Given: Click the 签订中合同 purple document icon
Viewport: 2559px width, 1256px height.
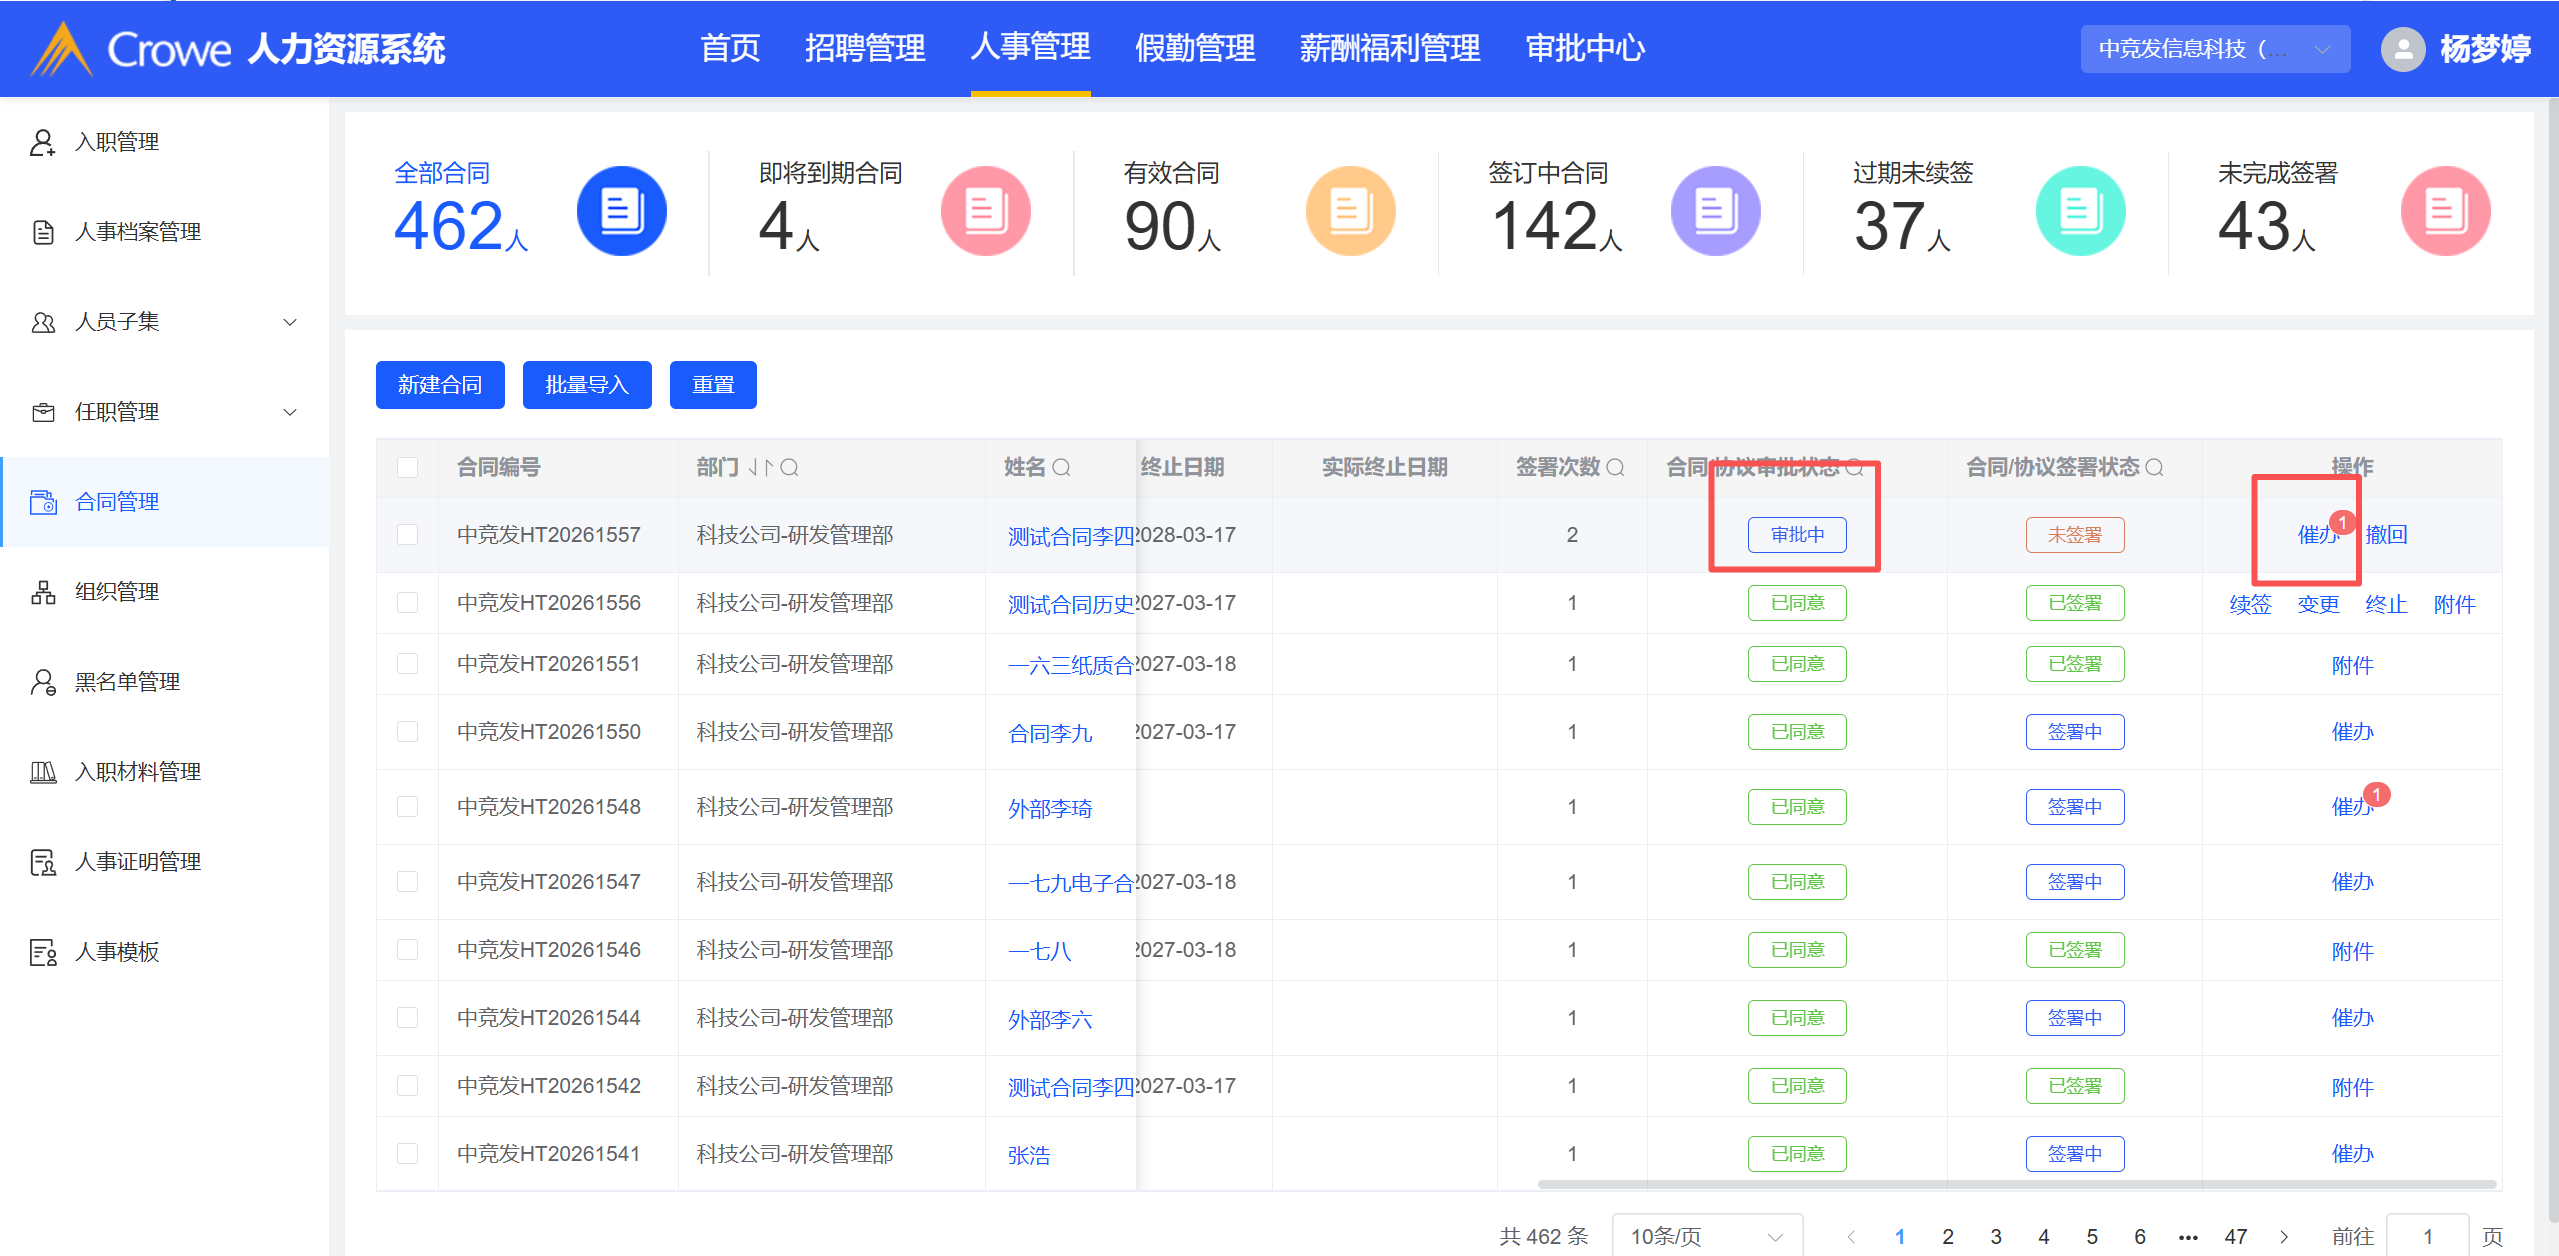Looking at the screenshot, I should [x=1715, y=211].
